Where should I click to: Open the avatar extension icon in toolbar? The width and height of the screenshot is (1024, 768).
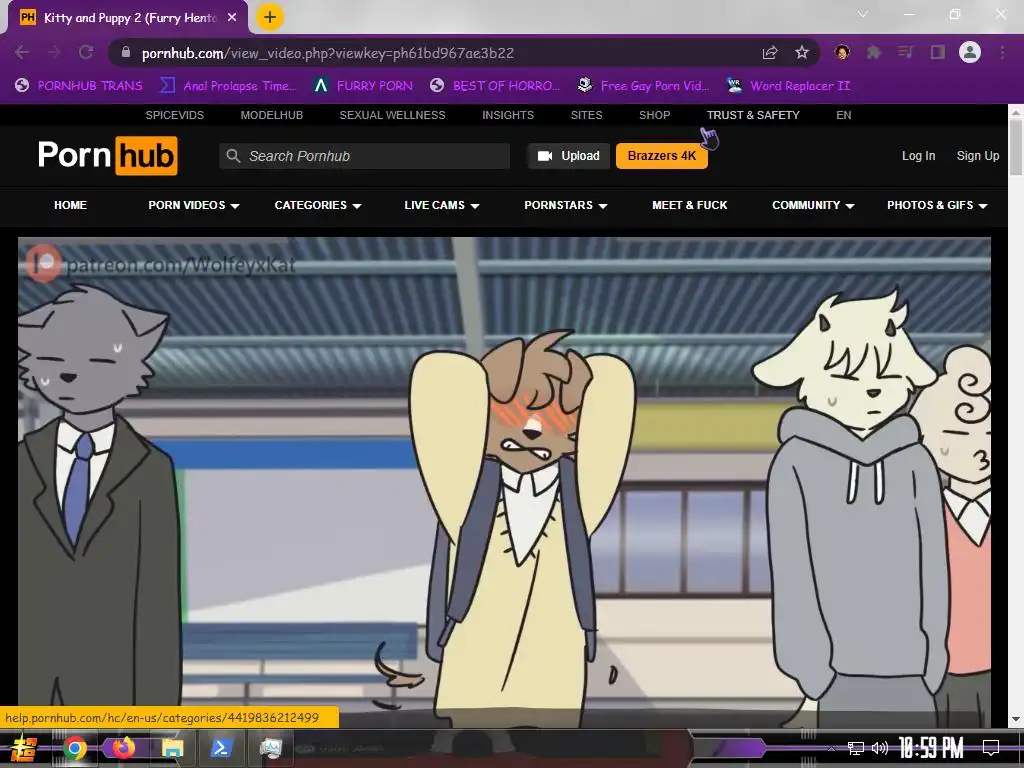click(x=842, y=53)
